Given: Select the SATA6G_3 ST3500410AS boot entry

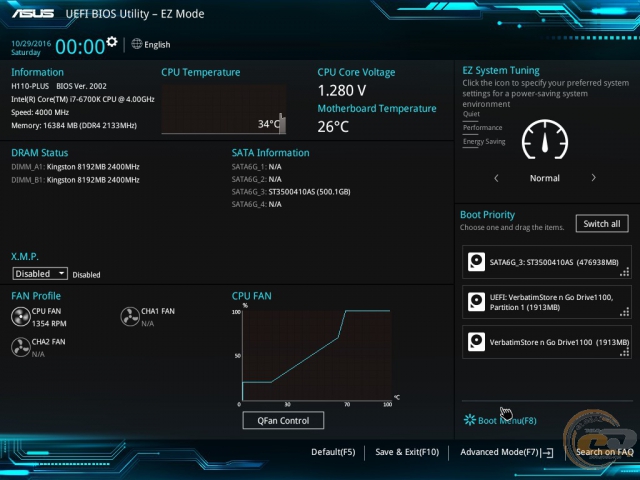Looking at the screenshot, I should tap(547, 262).
